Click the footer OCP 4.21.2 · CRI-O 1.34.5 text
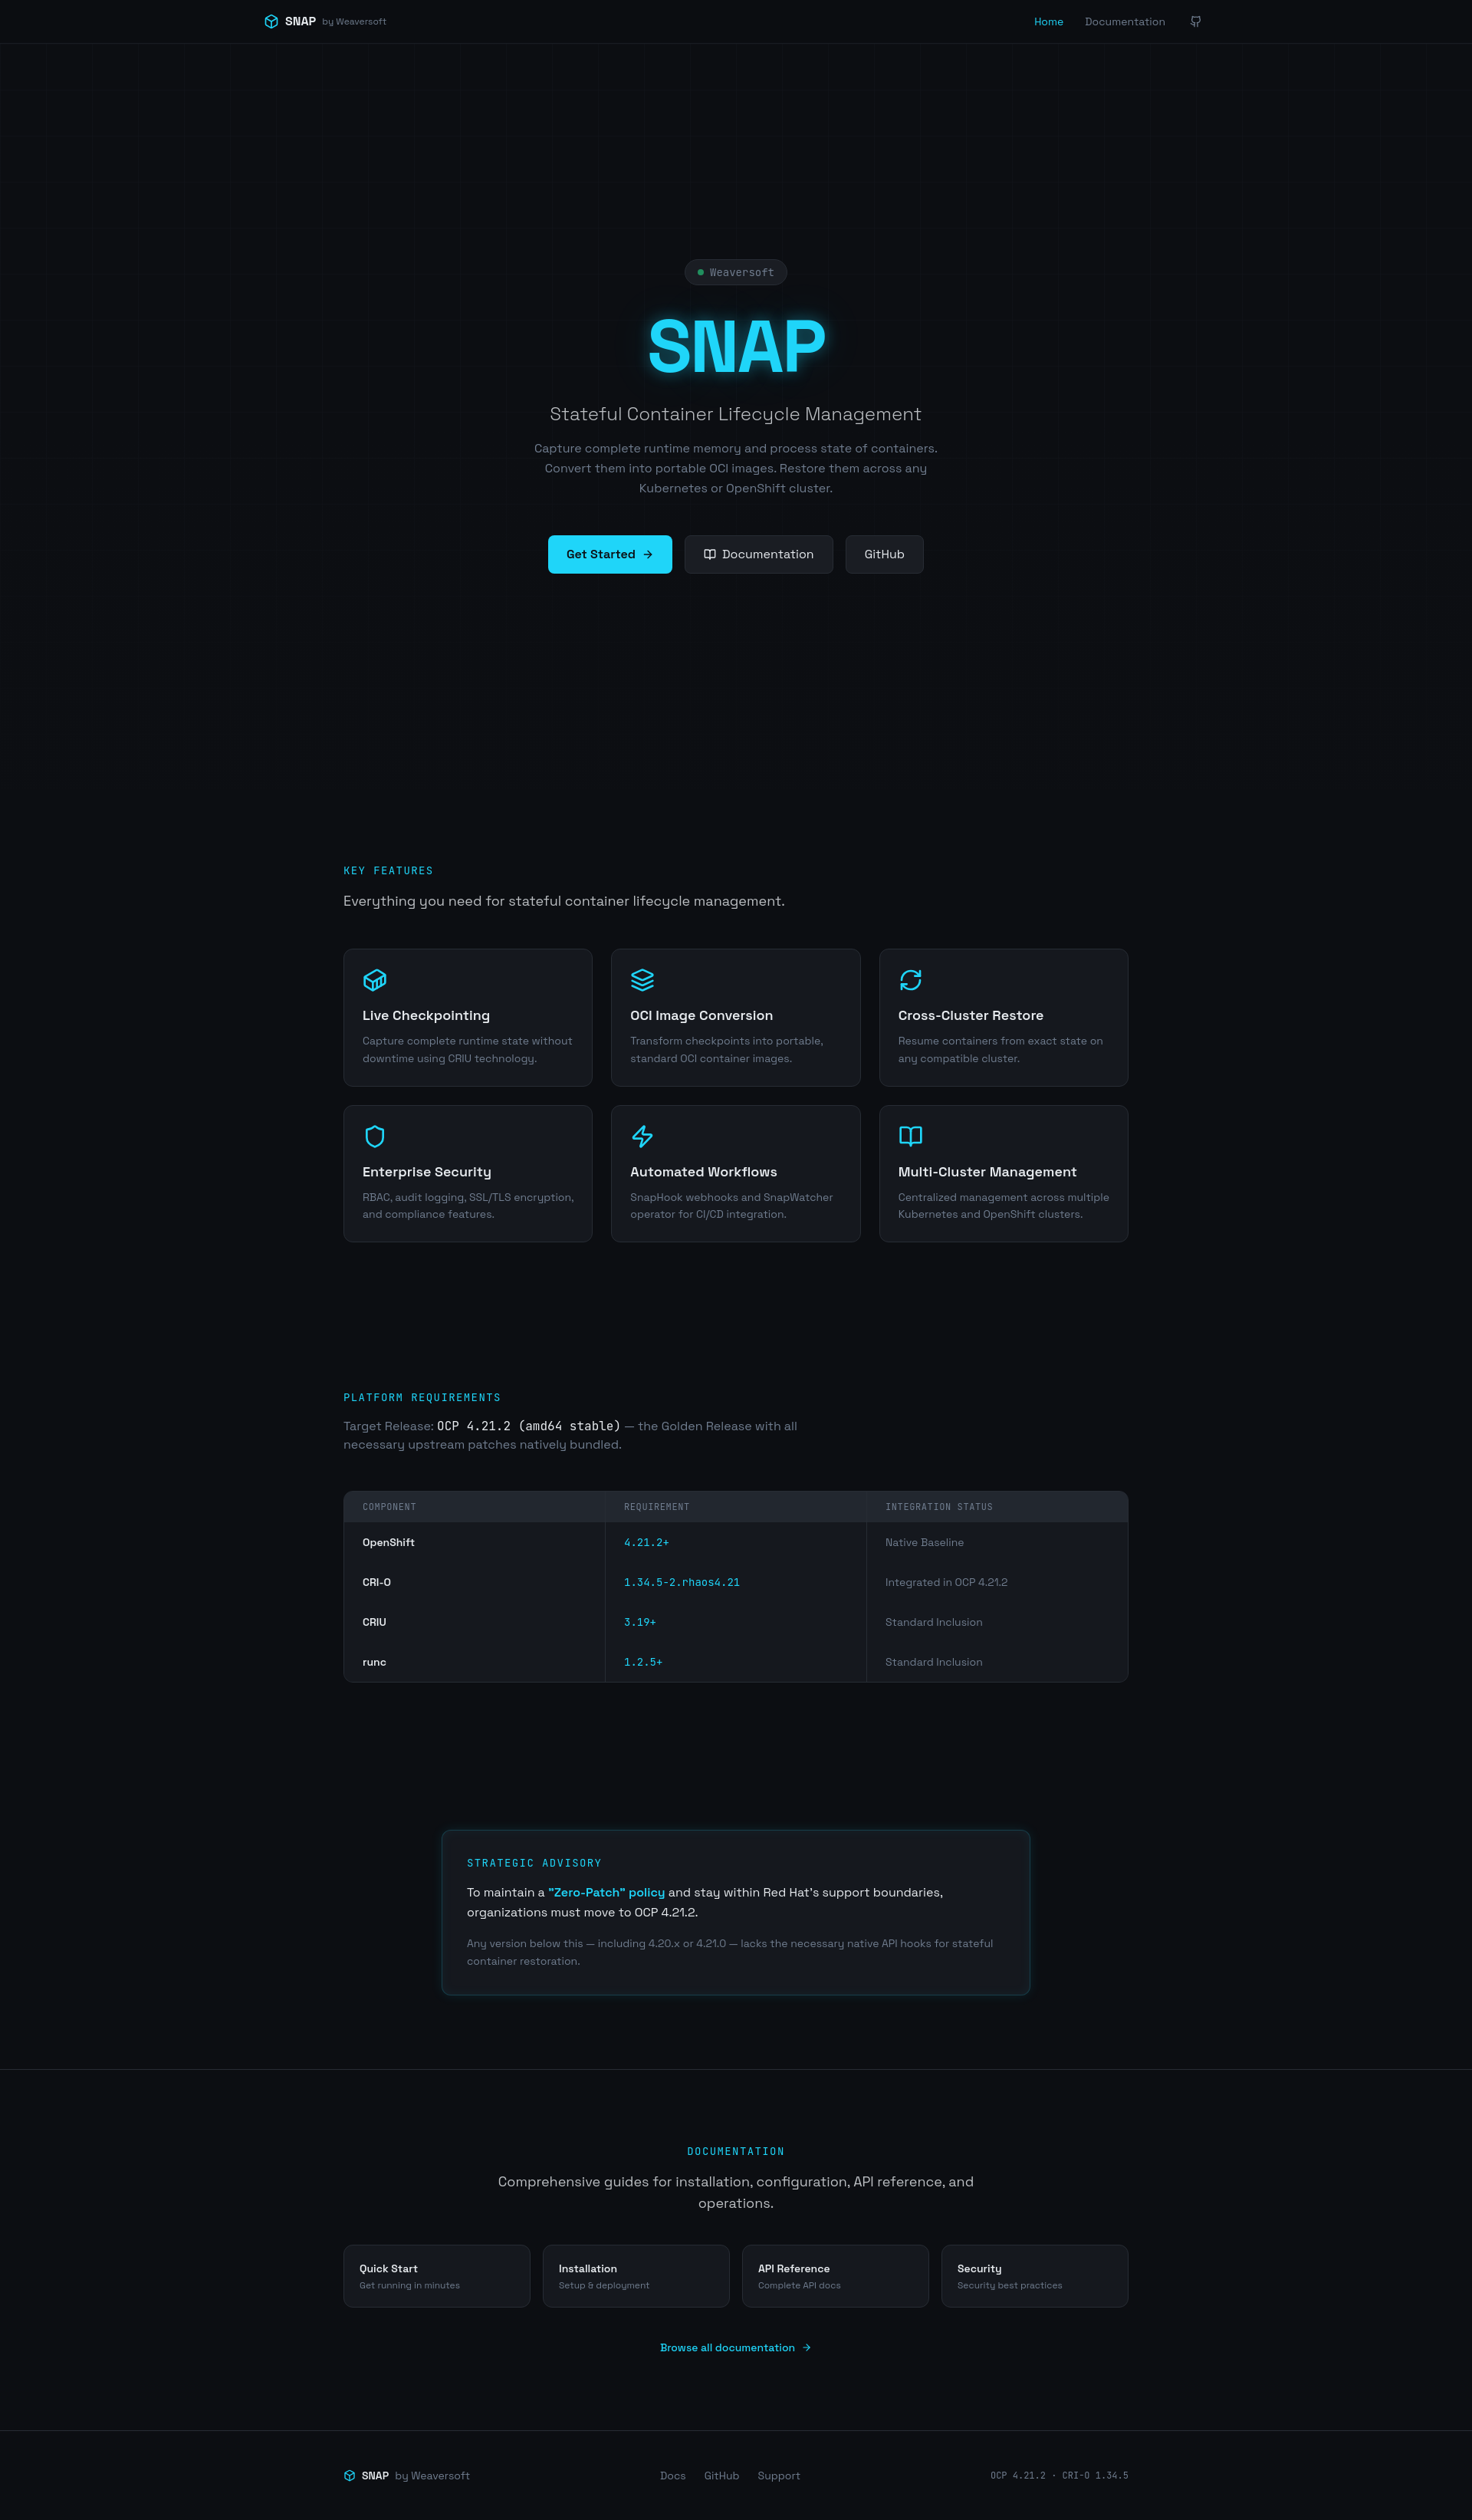 (x=1059, y=2475)
